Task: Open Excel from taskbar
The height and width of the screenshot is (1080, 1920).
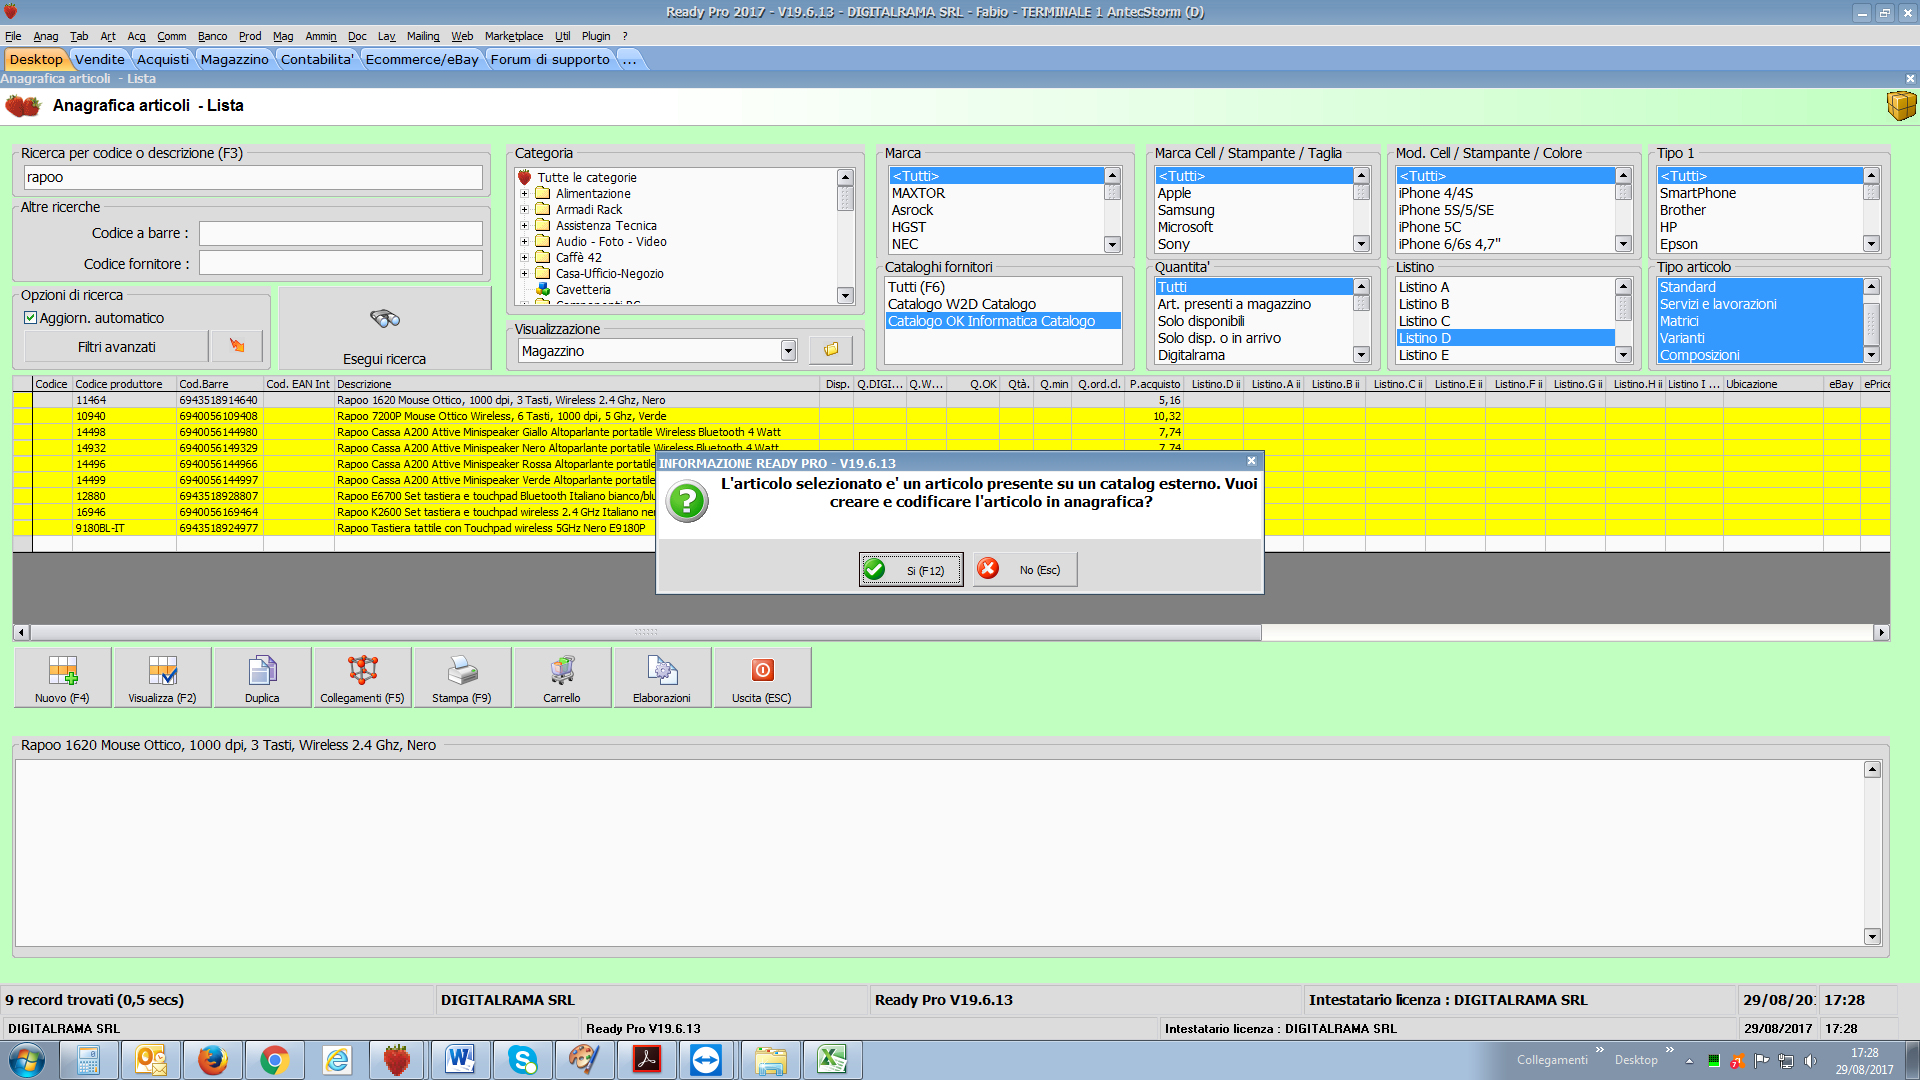Action: (x=832, y=1060)
